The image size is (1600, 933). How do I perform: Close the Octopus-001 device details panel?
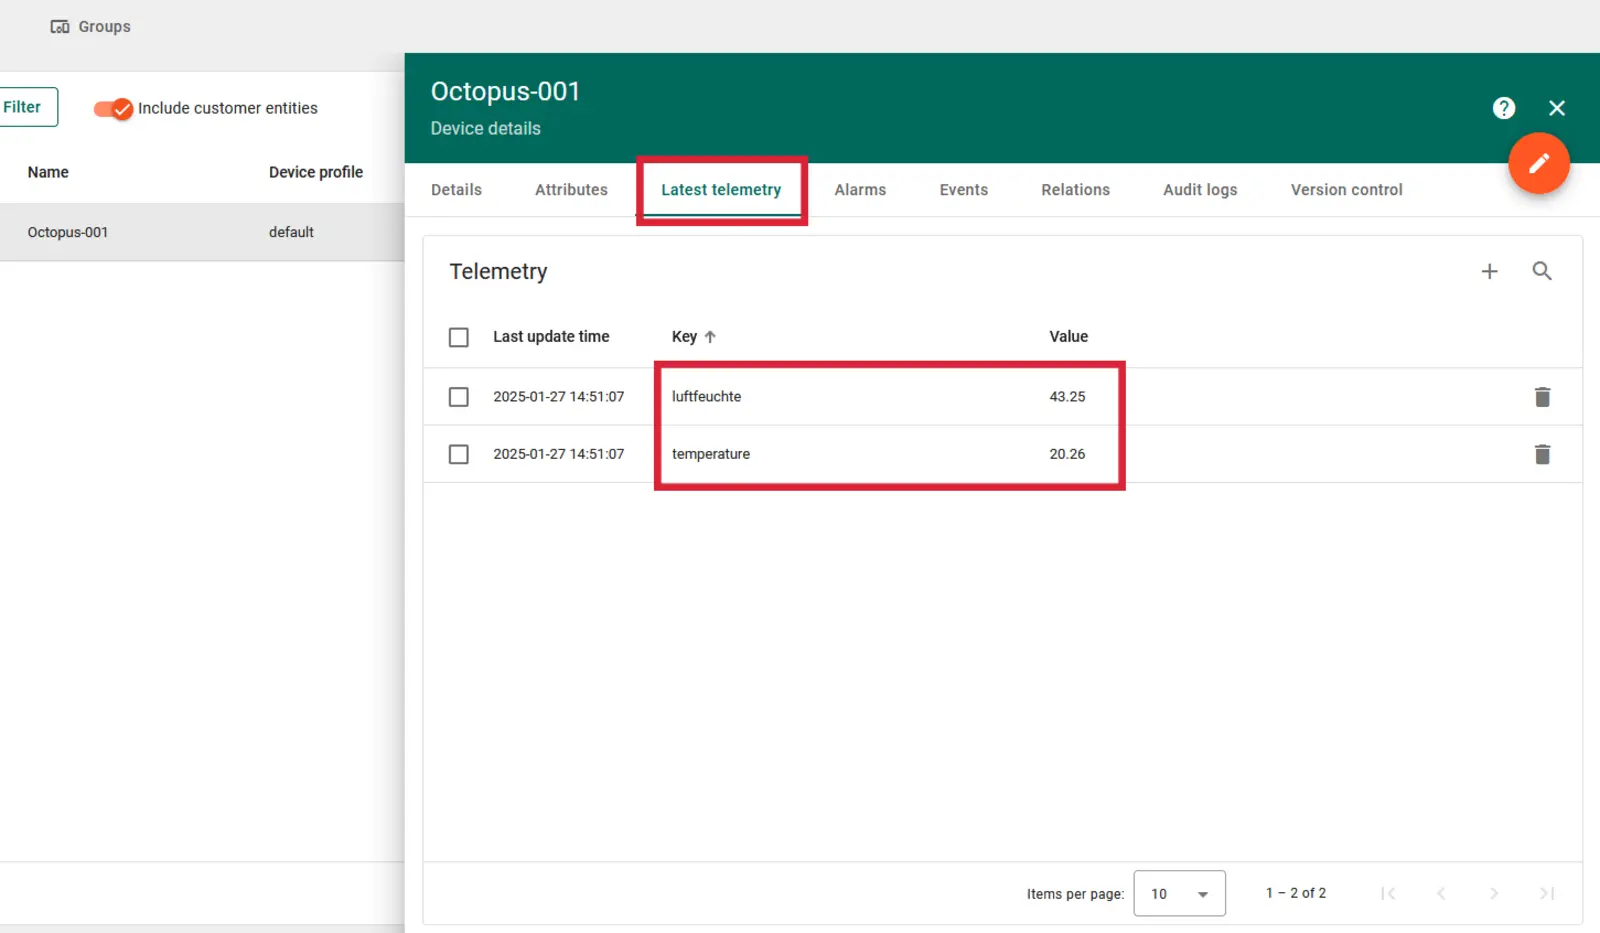[1556, 108]
